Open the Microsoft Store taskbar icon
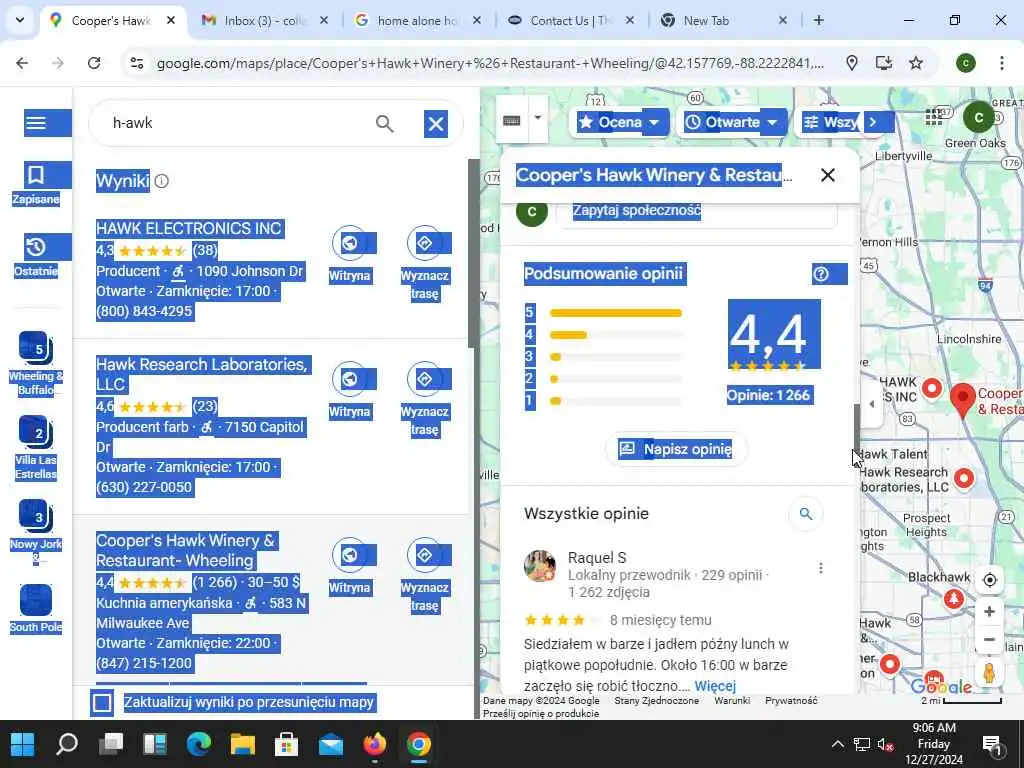Screen dimensions: 1024x768 point(286,744)
